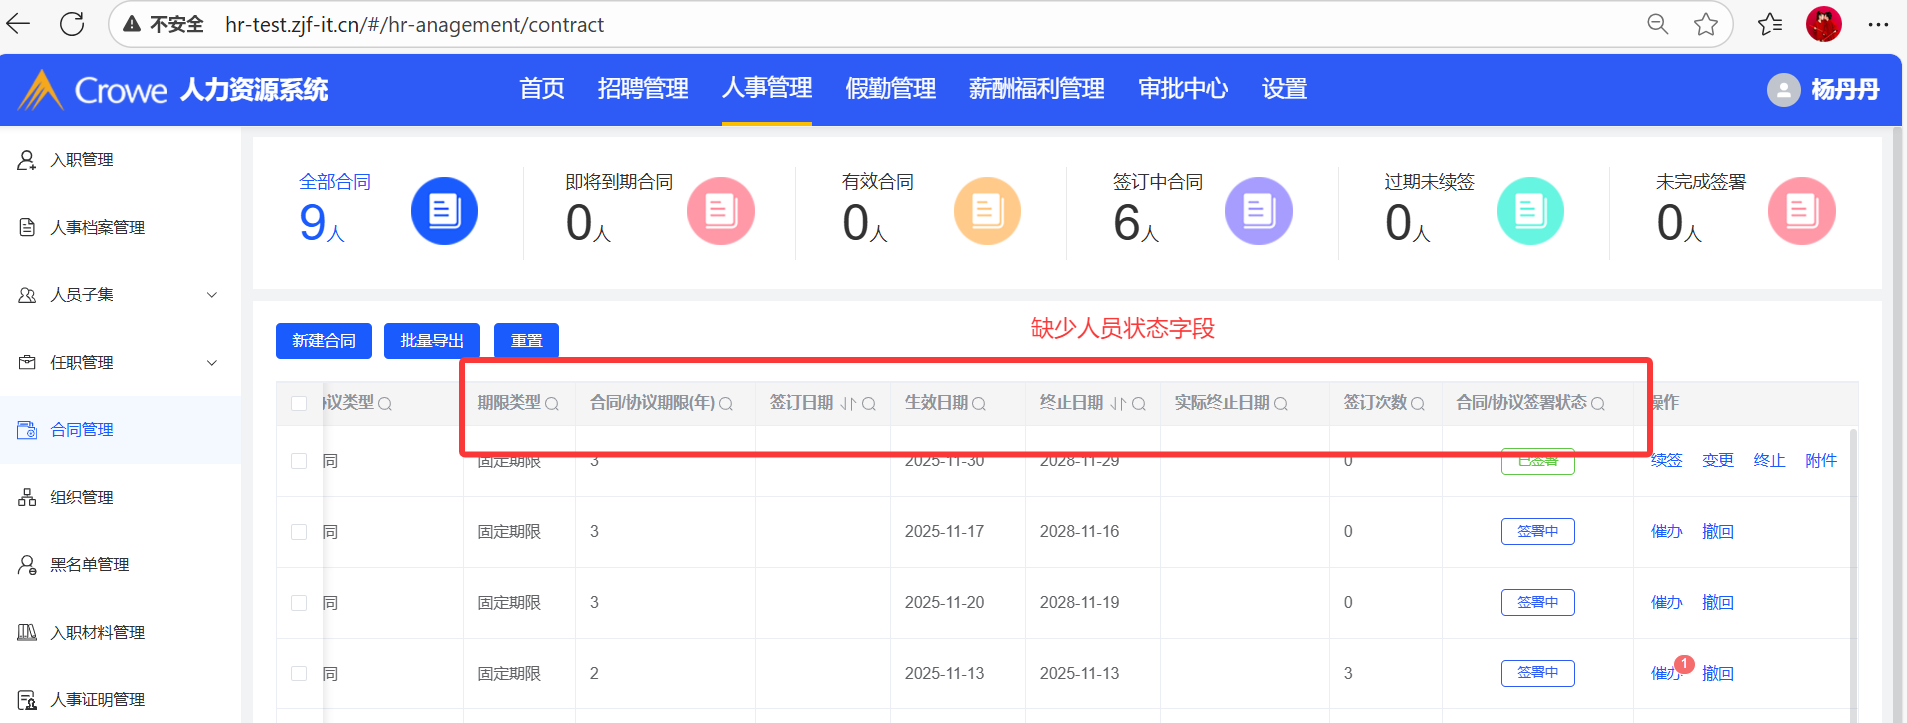Click 续签 link in first row

[x=1666, y=461]
